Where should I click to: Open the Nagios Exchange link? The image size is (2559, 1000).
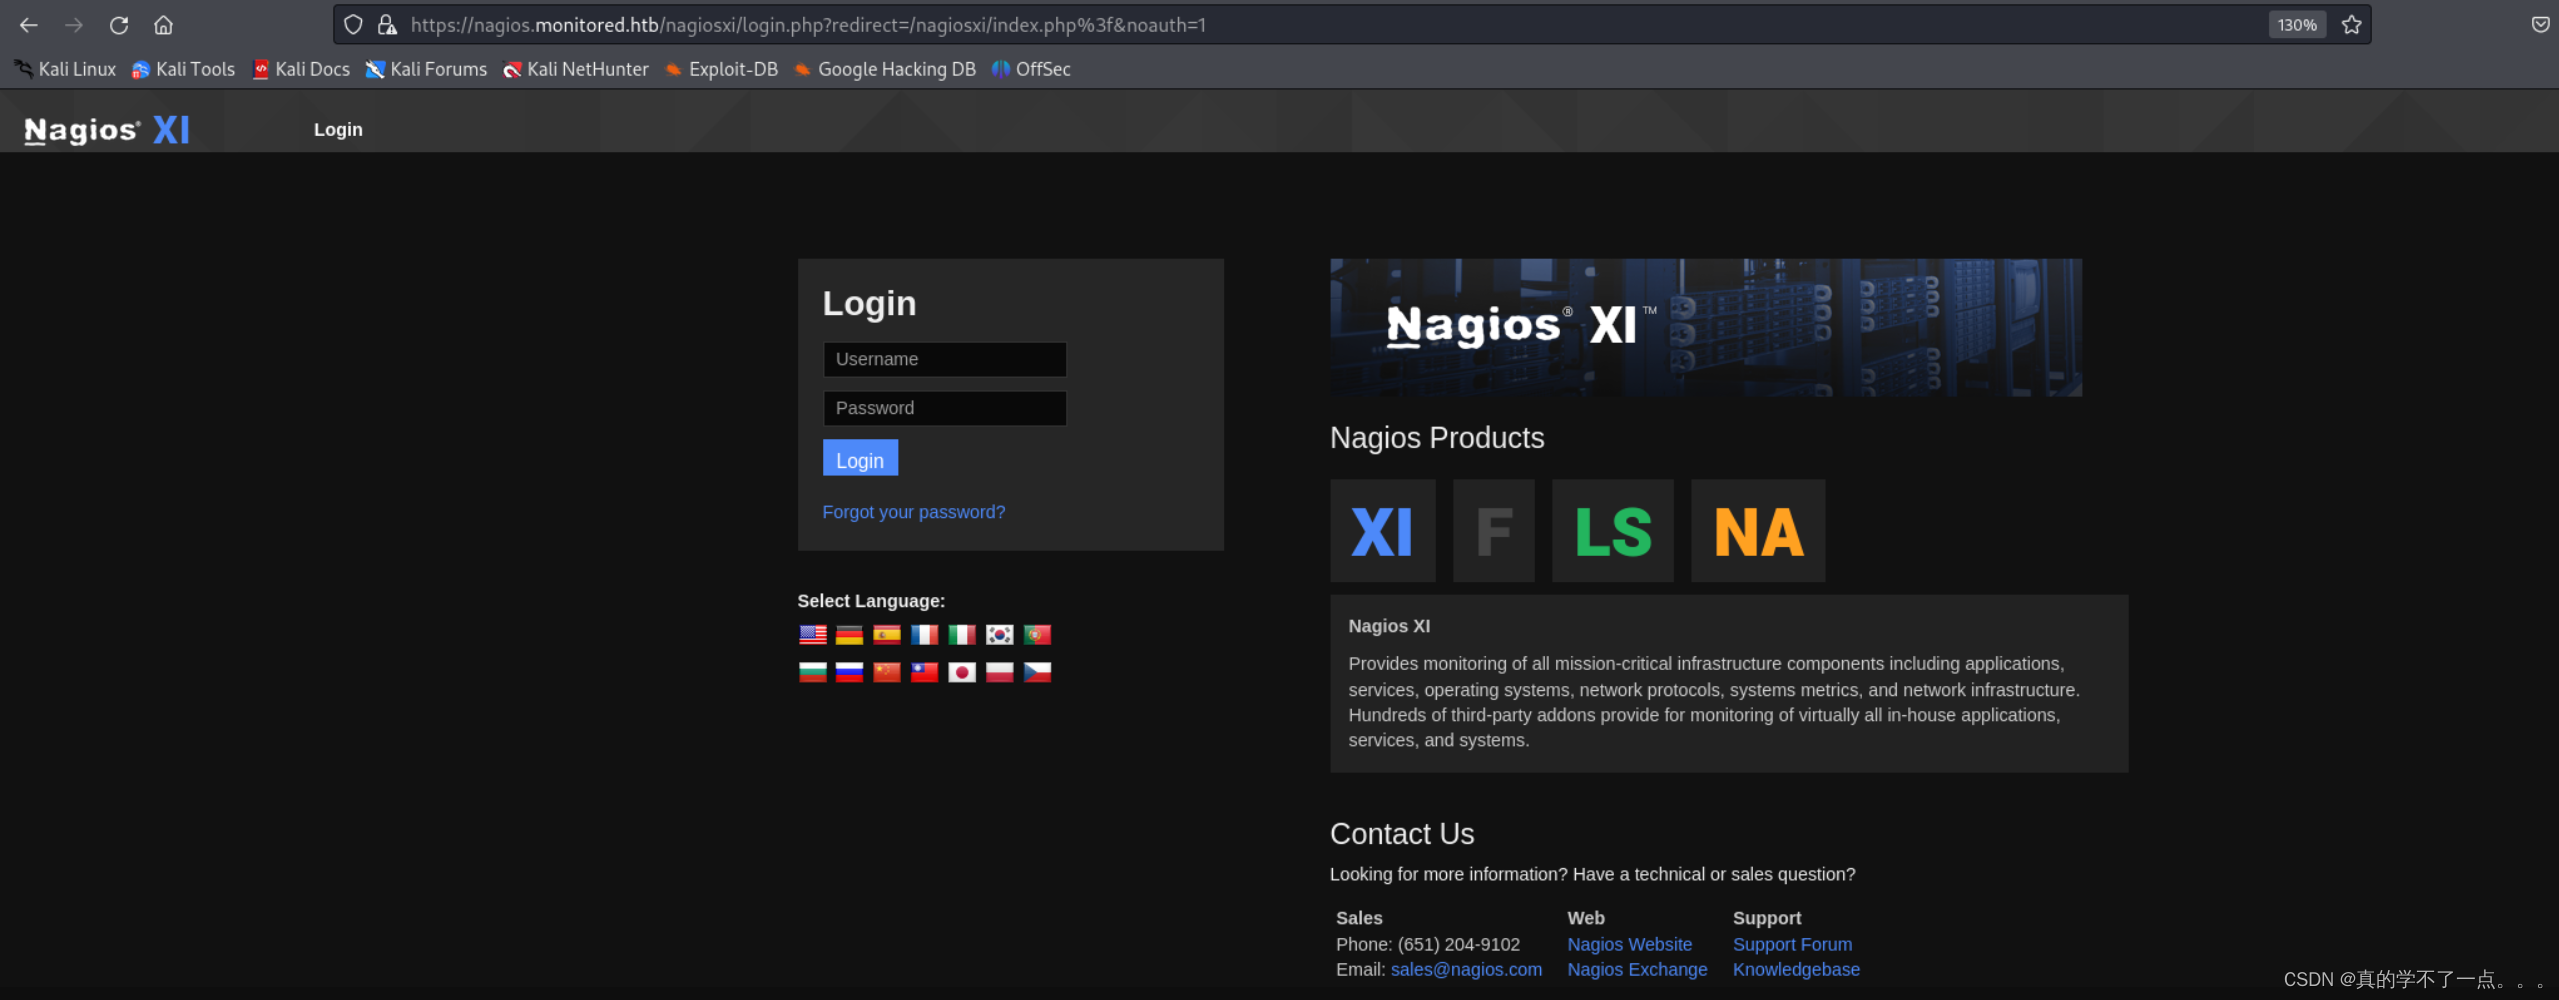(1637, 969)
